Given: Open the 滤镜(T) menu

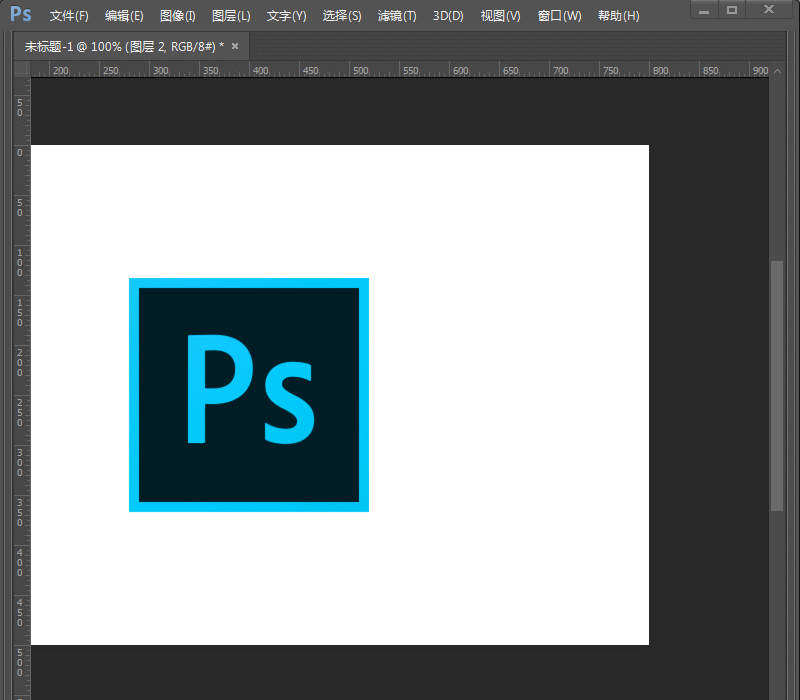Looking at the screenshot, I should (397, 16).
